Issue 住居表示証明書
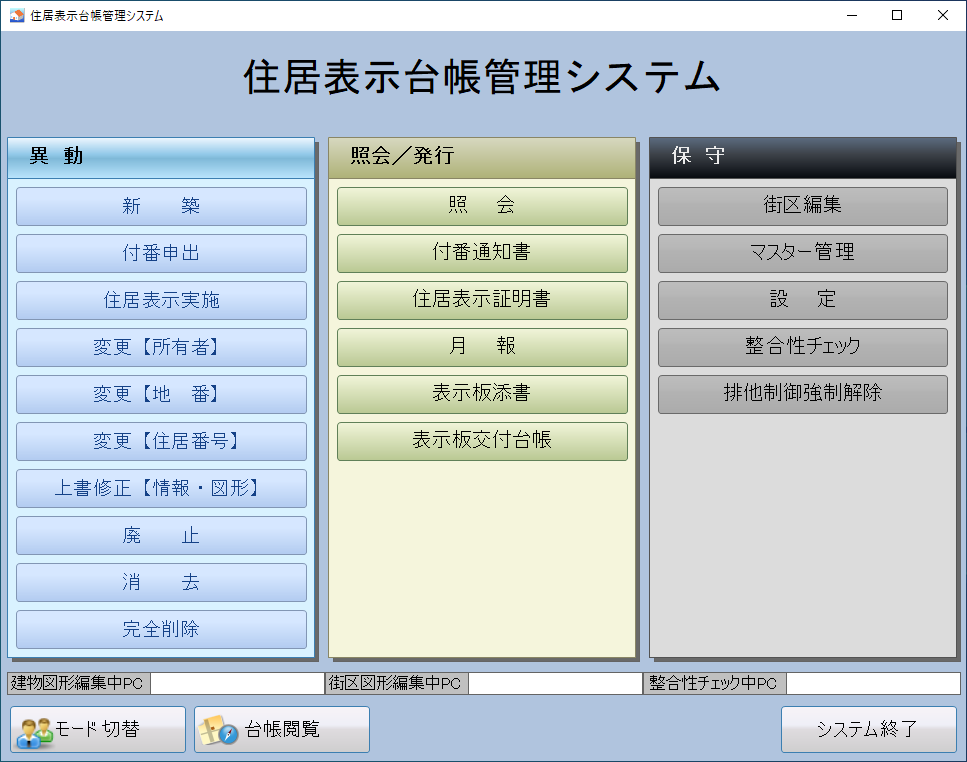 coord(482,300)
